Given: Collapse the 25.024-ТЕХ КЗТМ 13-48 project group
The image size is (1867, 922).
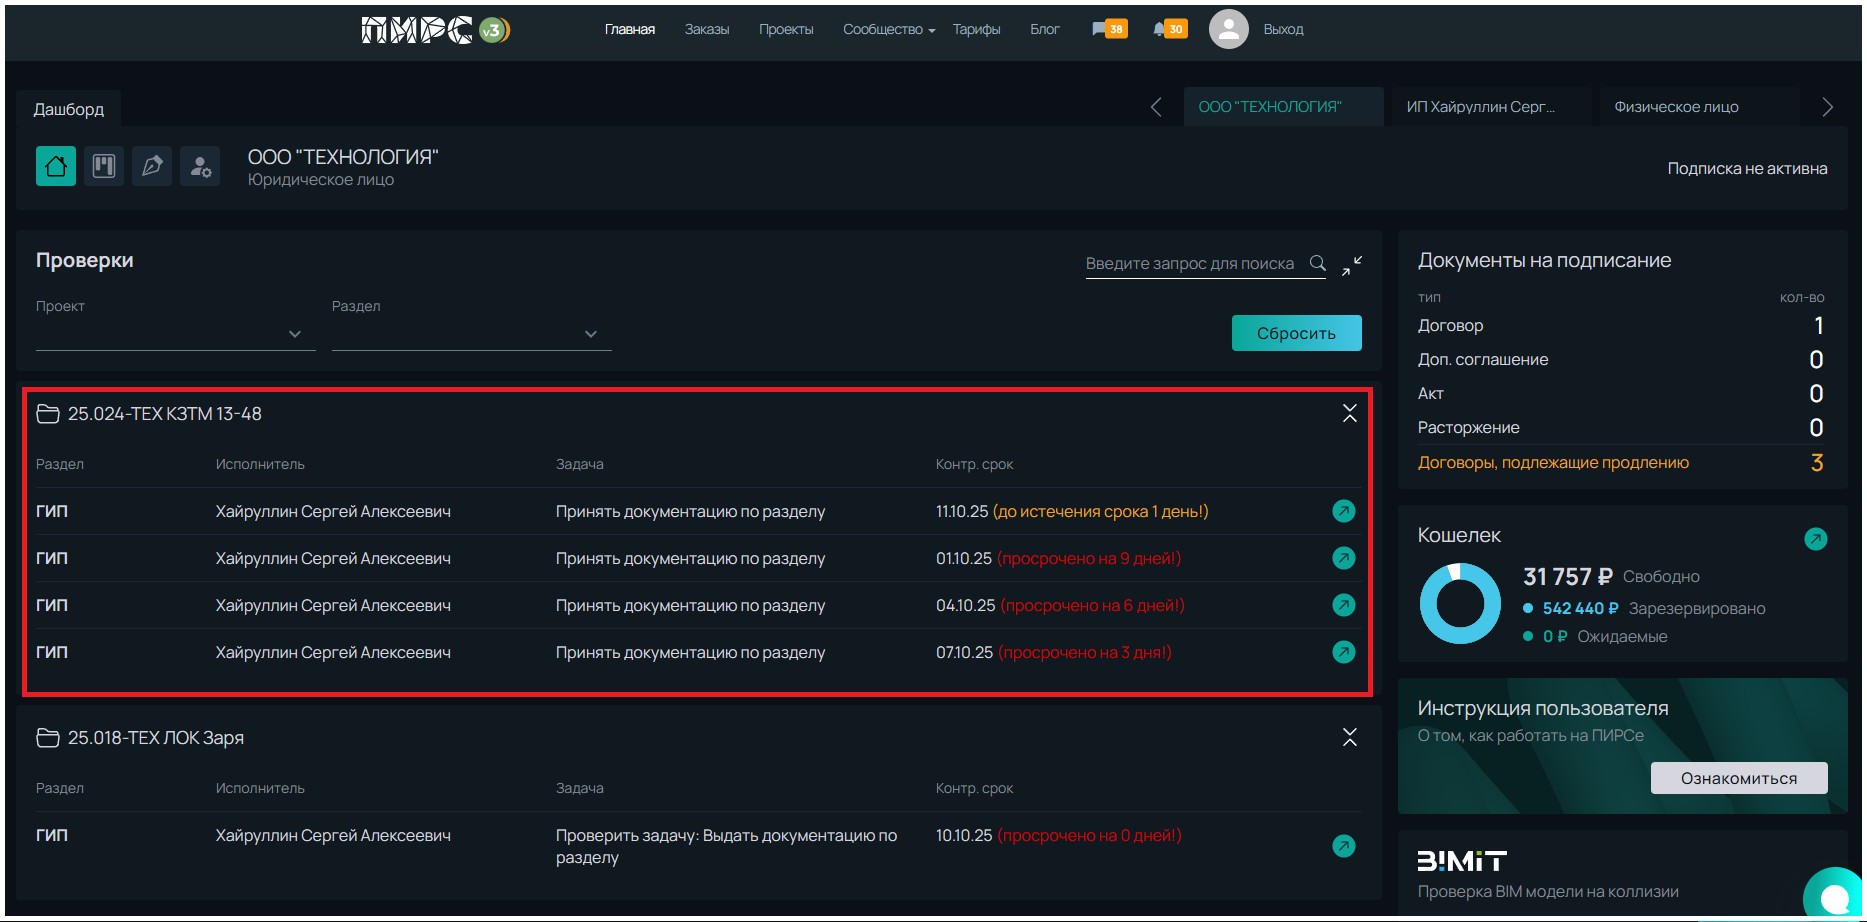Looking at the screenshot, I should [1349, 414].
